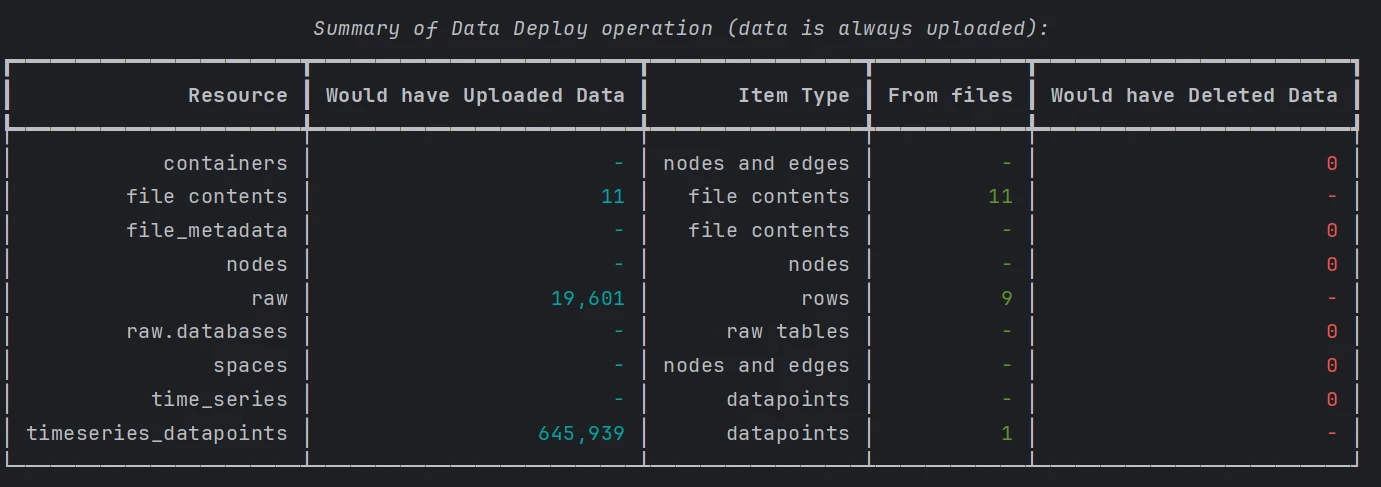Click the "Would have Uploaded Data" header
Viewport: 1381px width, 487px height.
(475, 96)
